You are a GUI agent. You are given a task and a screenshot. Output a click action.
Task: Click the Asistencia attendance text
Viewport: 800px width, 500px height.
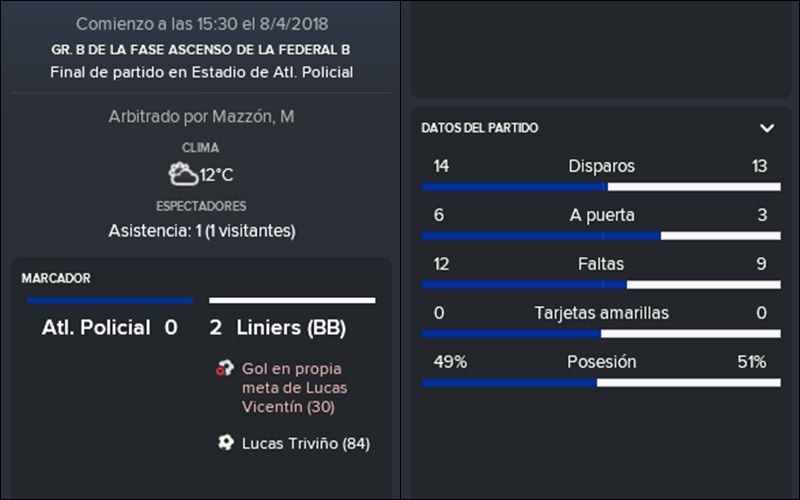[x=202, y=231]
